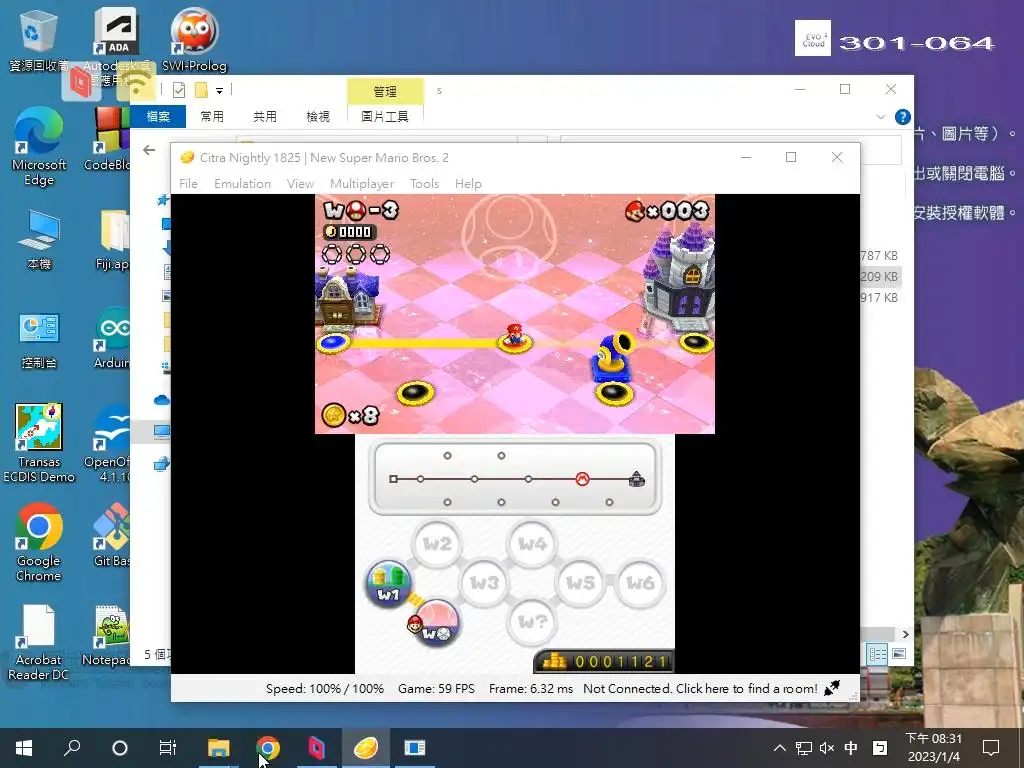Viewport: 1024px width, 768px height.
Task: Switch to the 共用 ribbon tab
Action: click(264, 116)
